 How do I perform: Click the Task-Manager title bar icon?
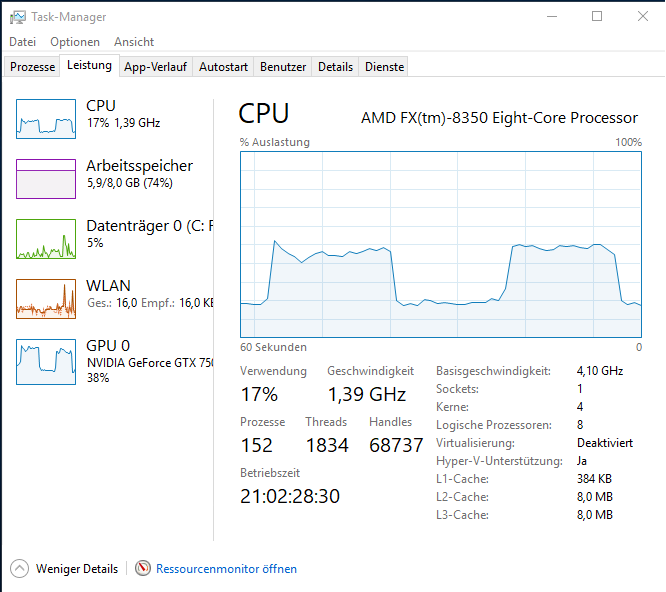[17, 17]
